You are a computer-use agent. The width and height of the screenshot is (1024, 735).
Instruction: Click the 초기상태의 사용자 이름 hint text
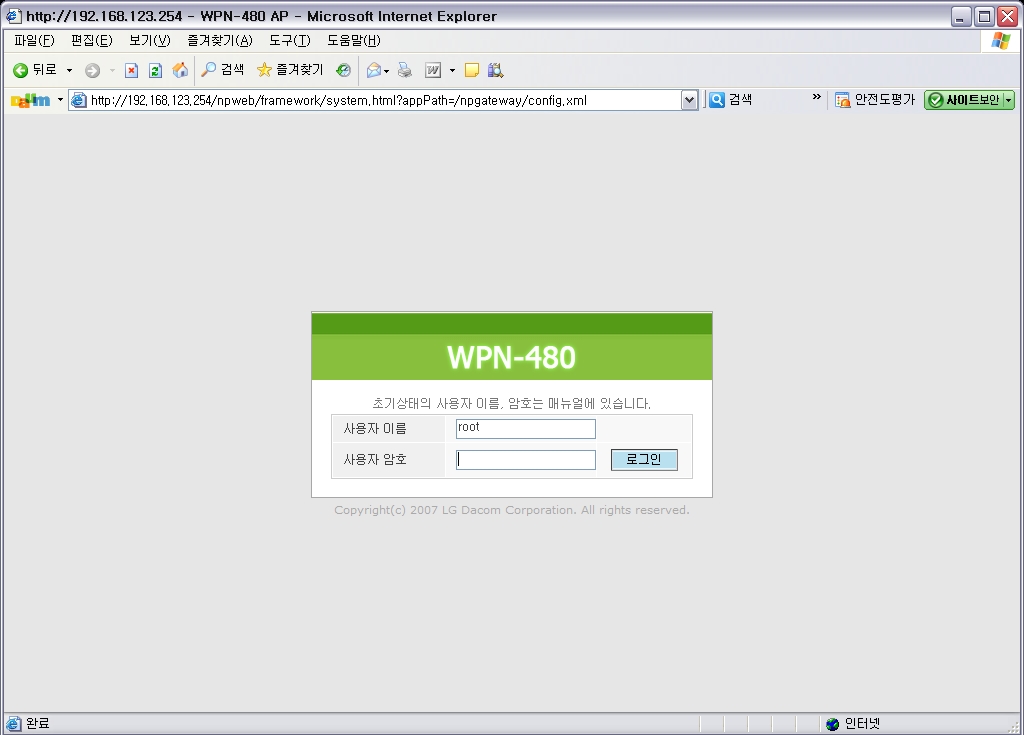[511, 403]
